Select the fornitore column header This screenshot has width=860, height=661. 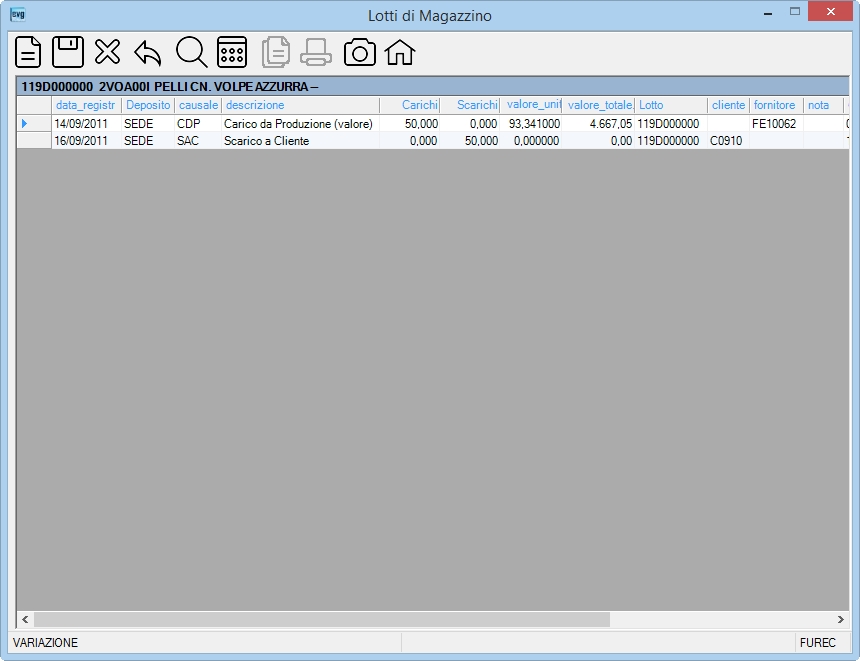click(x=776, y=105)
